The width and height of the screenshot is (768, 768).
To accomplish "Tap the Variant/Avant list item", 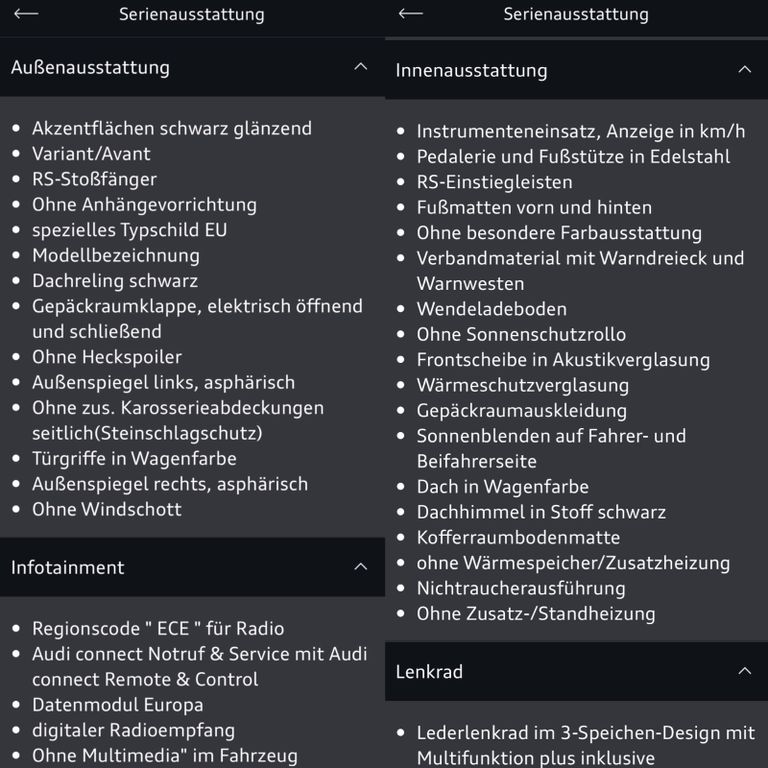I will pyautogui.click(x=91, y=154).
